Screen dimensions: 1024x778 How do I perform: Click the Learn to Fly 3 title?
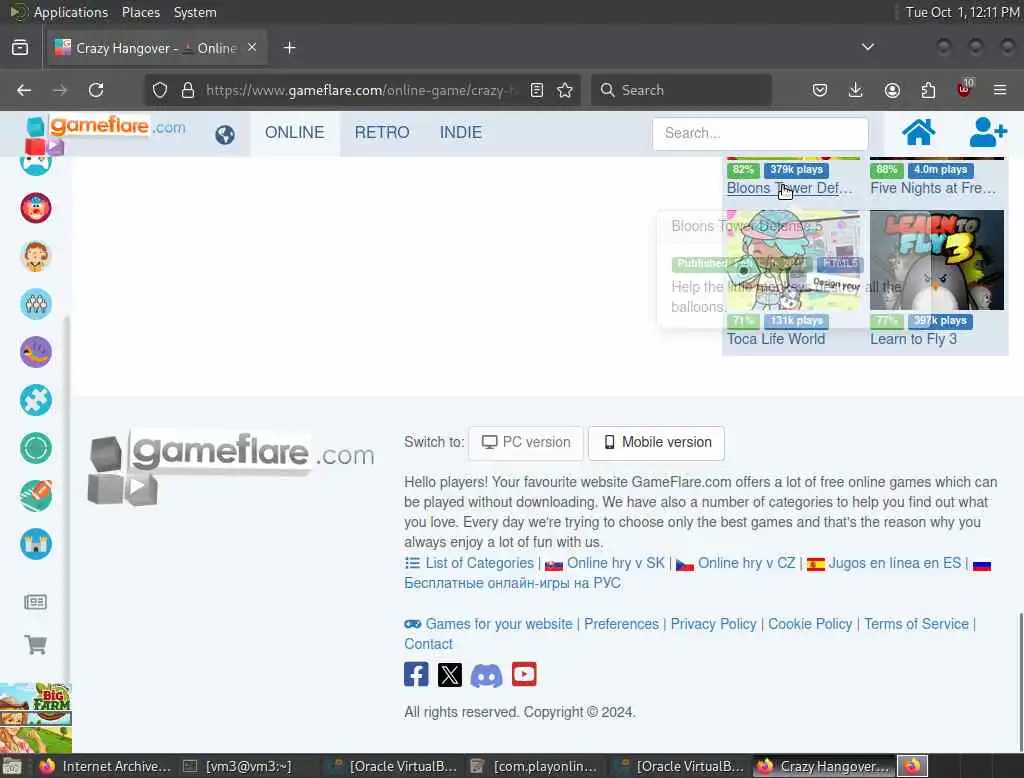[x=913, y=339]
